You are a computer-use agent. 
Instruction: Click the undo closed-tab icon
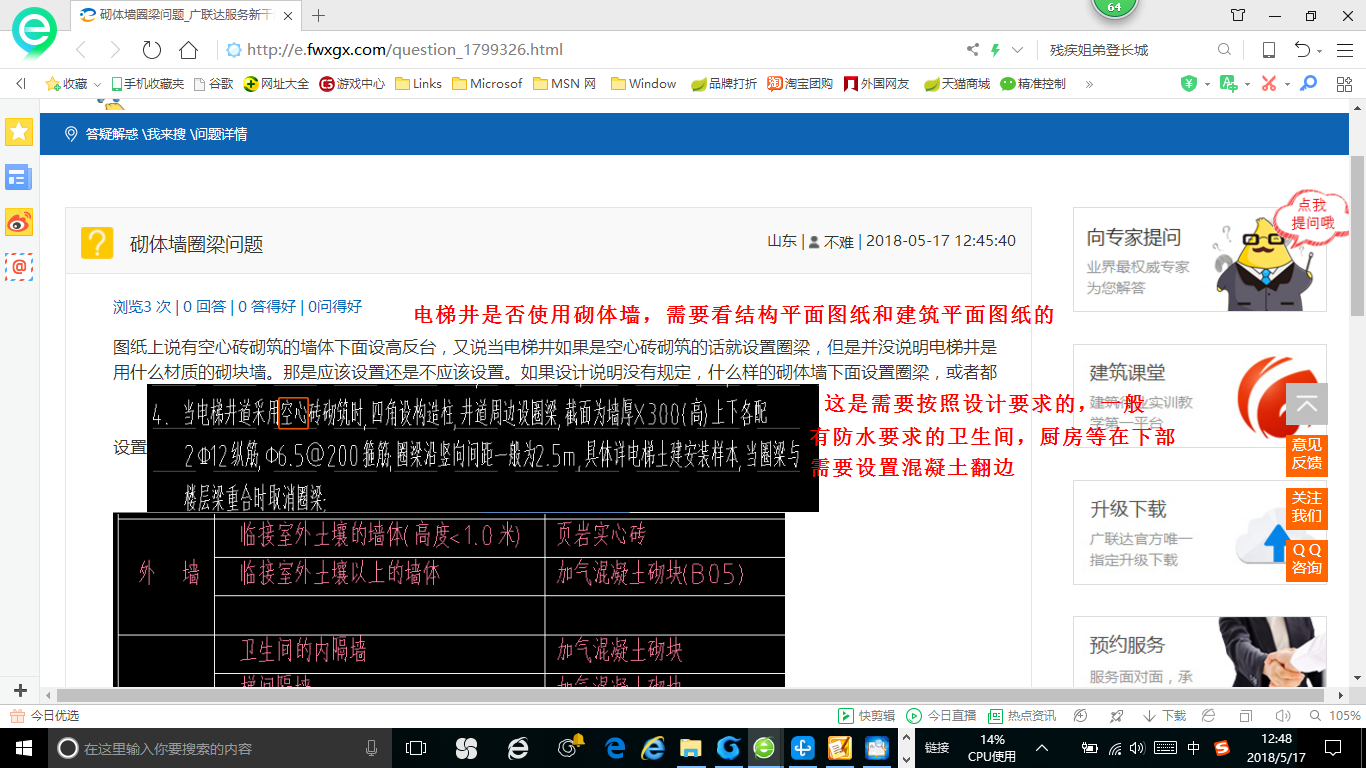coord(1302,50)
